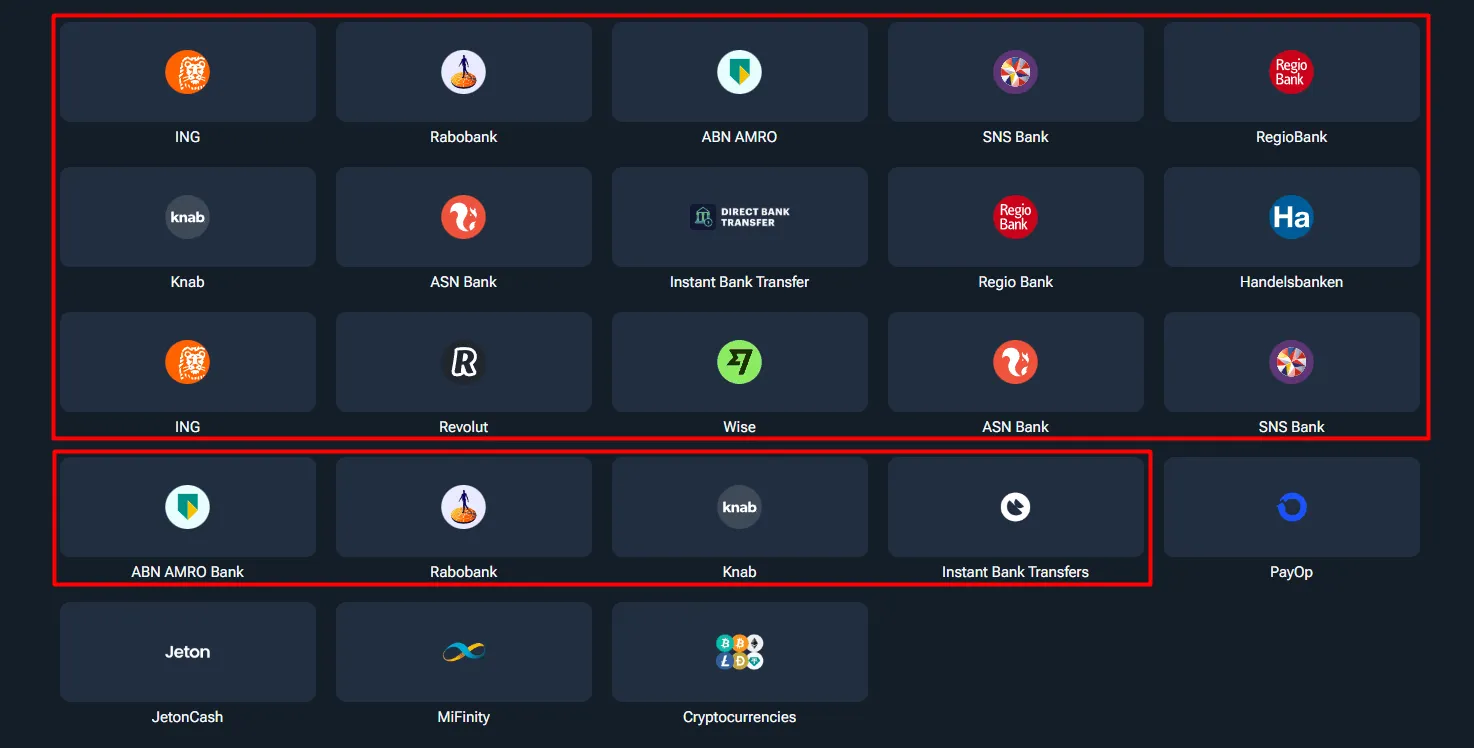The height and width of the screenshot is (748, 1474).
Task: Choose the JetonCash payment method
Action: (x=187, y=652)
